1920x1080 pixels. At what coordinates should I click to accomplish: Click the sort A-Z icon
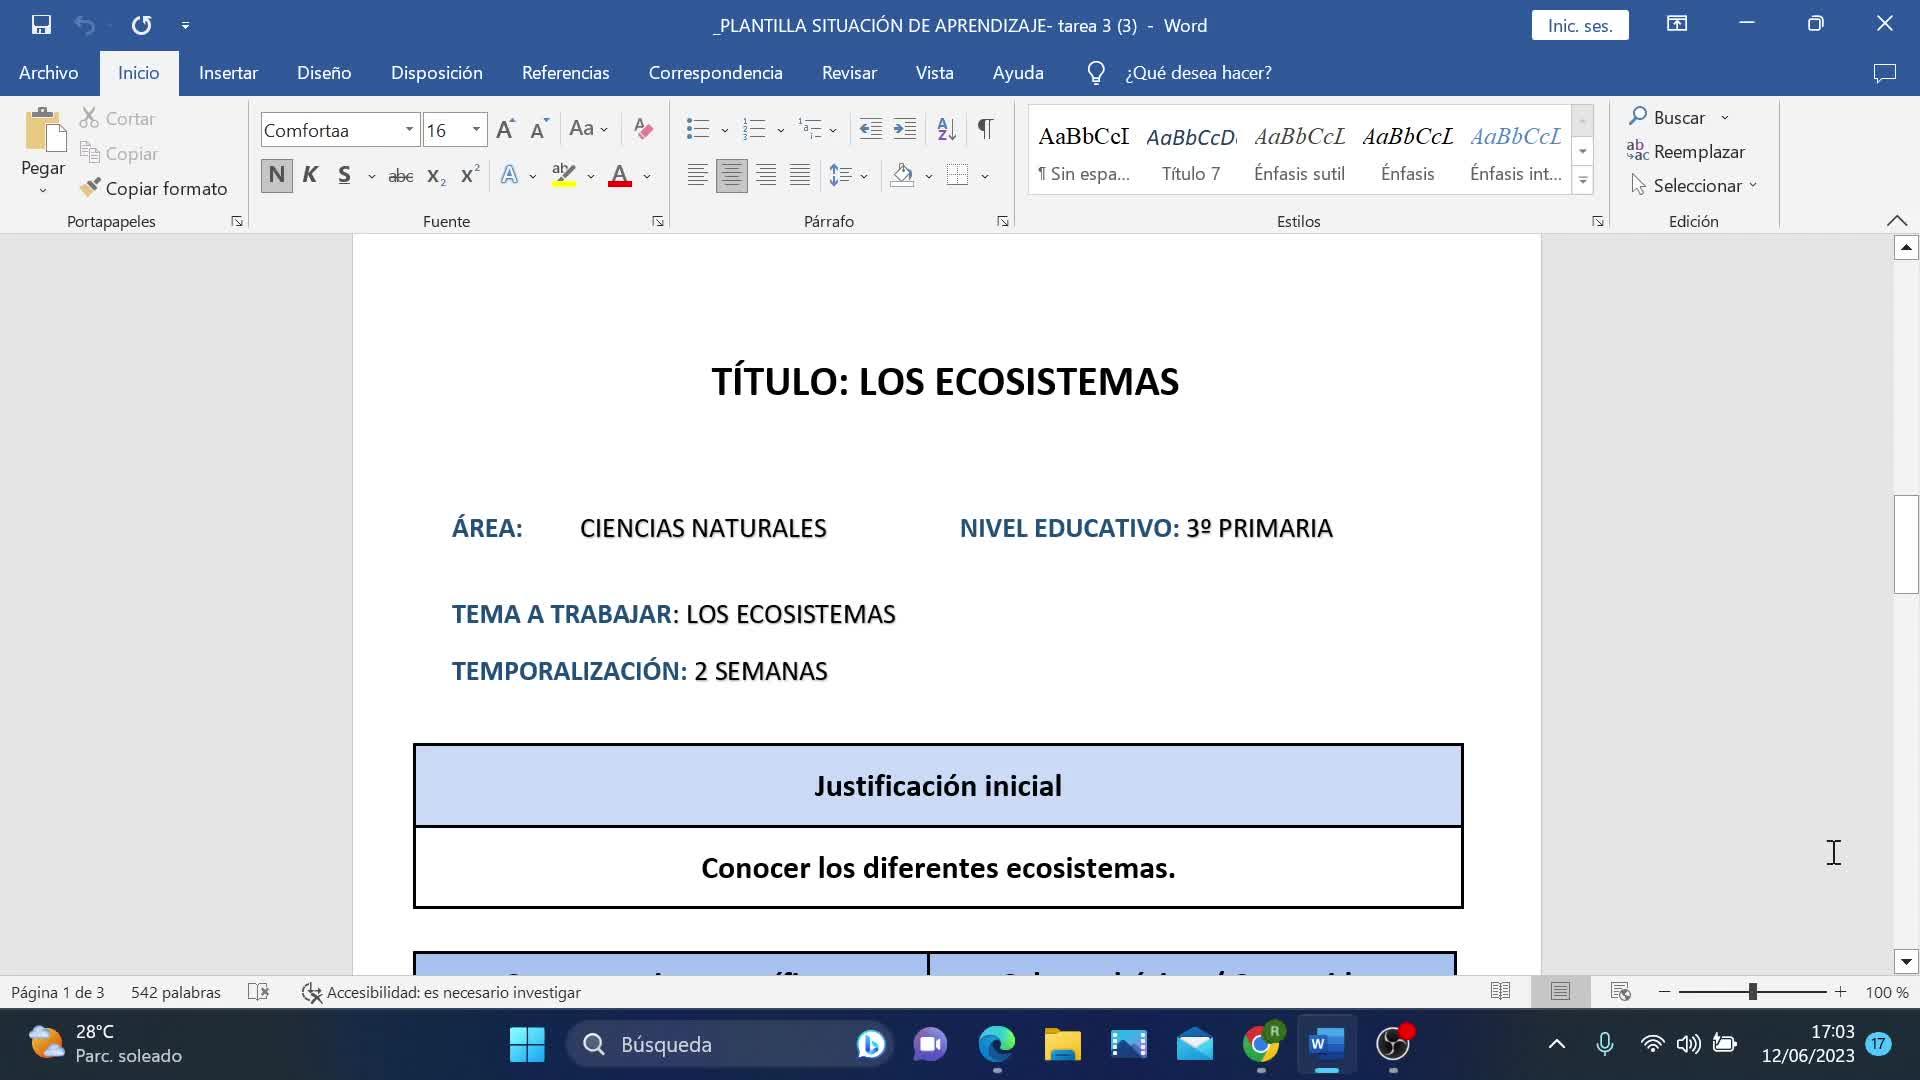coord(946,129)
